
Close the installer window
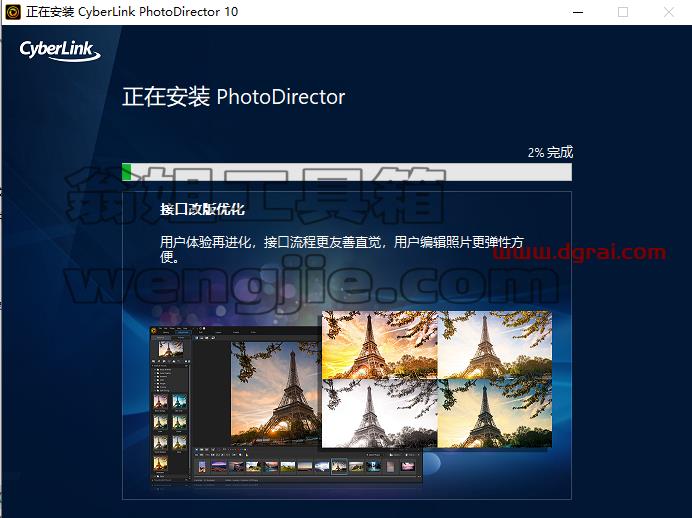(669, 12)
